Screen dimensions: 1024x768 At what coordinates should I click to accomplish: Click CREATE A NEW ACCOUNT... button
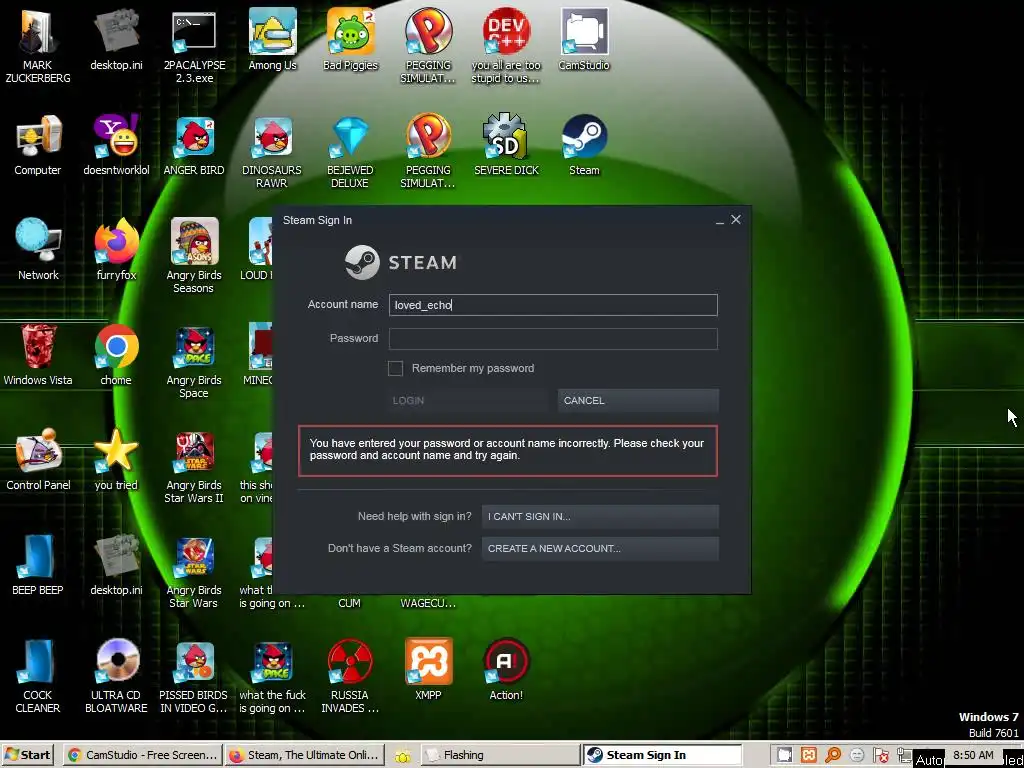pos(600,549)
